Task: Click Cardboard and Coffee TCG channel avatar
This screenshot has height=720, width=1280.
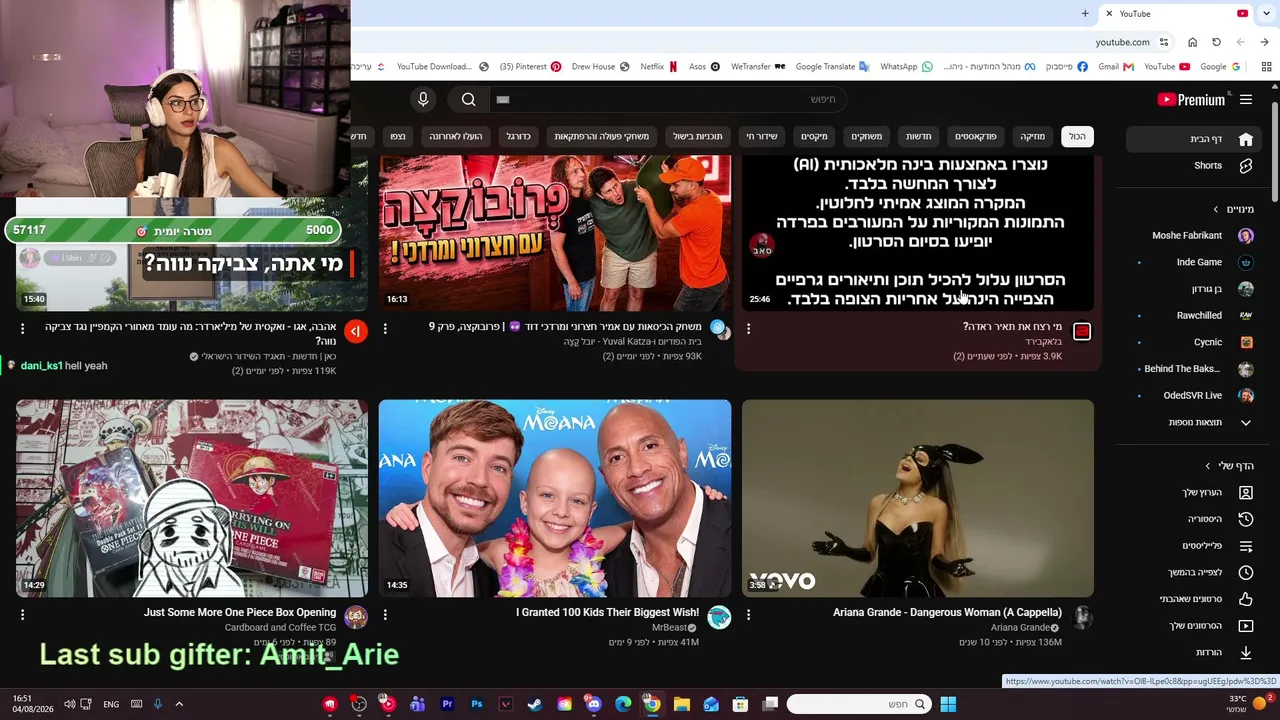Action: pyautogui.click(x=356, y=618)
